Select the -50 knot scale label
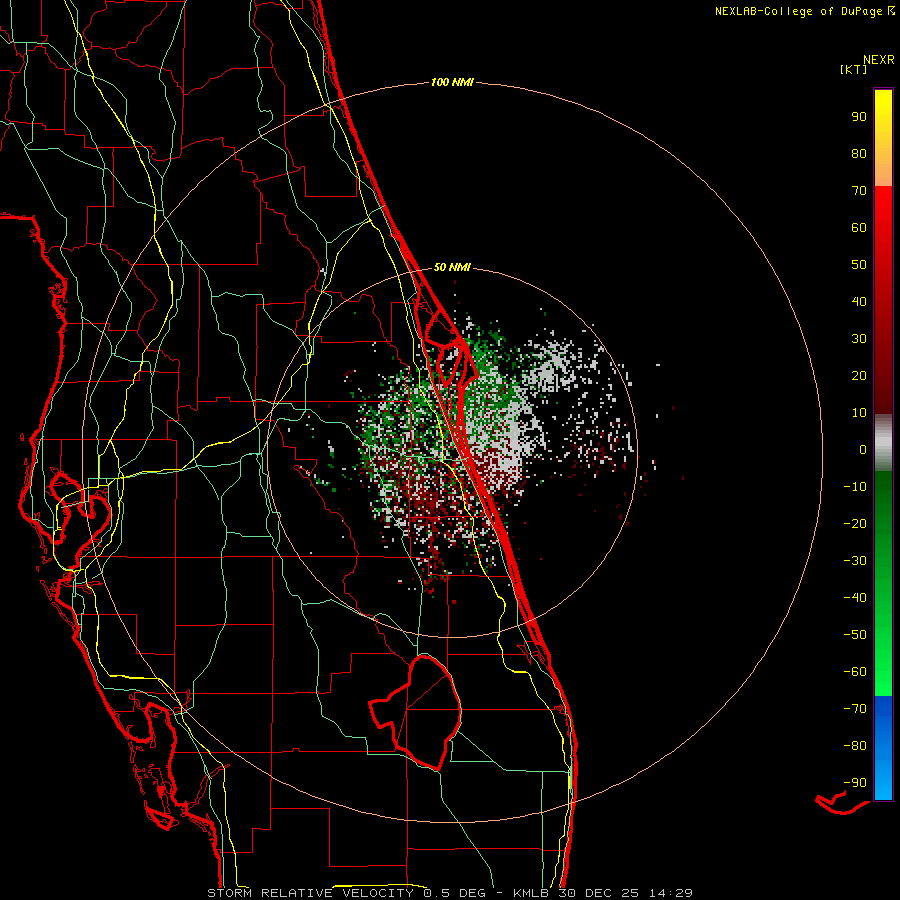 point(855,635)
